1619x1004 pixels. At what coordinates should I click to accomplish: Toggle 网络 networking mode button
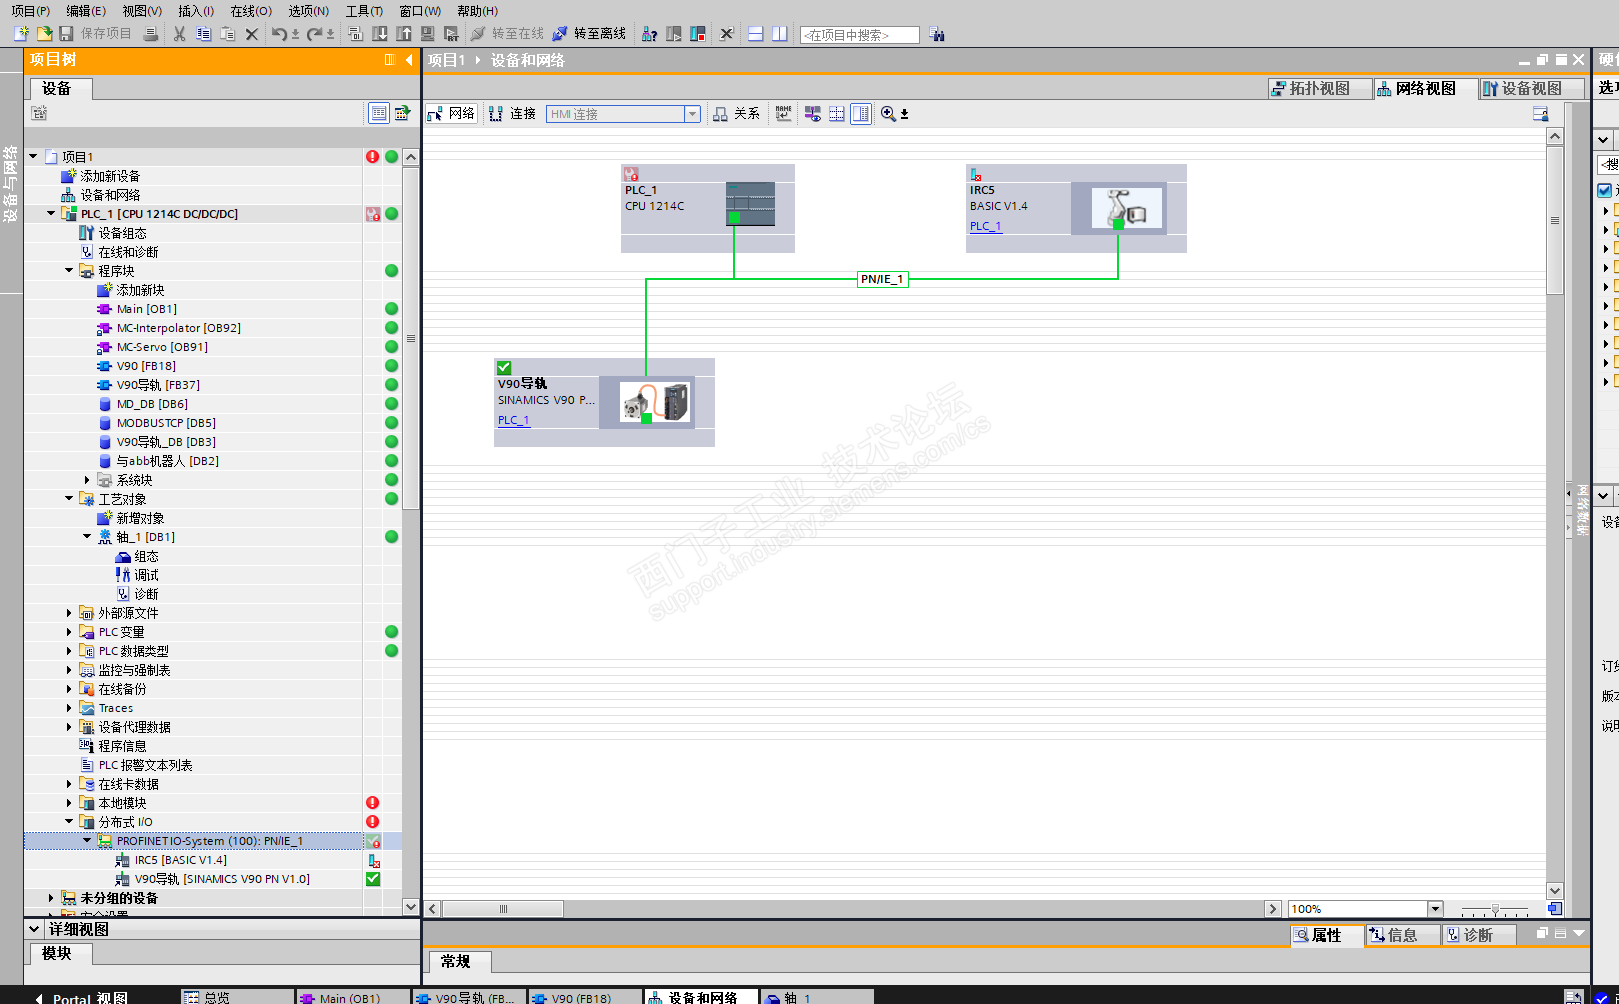(452, 114)
